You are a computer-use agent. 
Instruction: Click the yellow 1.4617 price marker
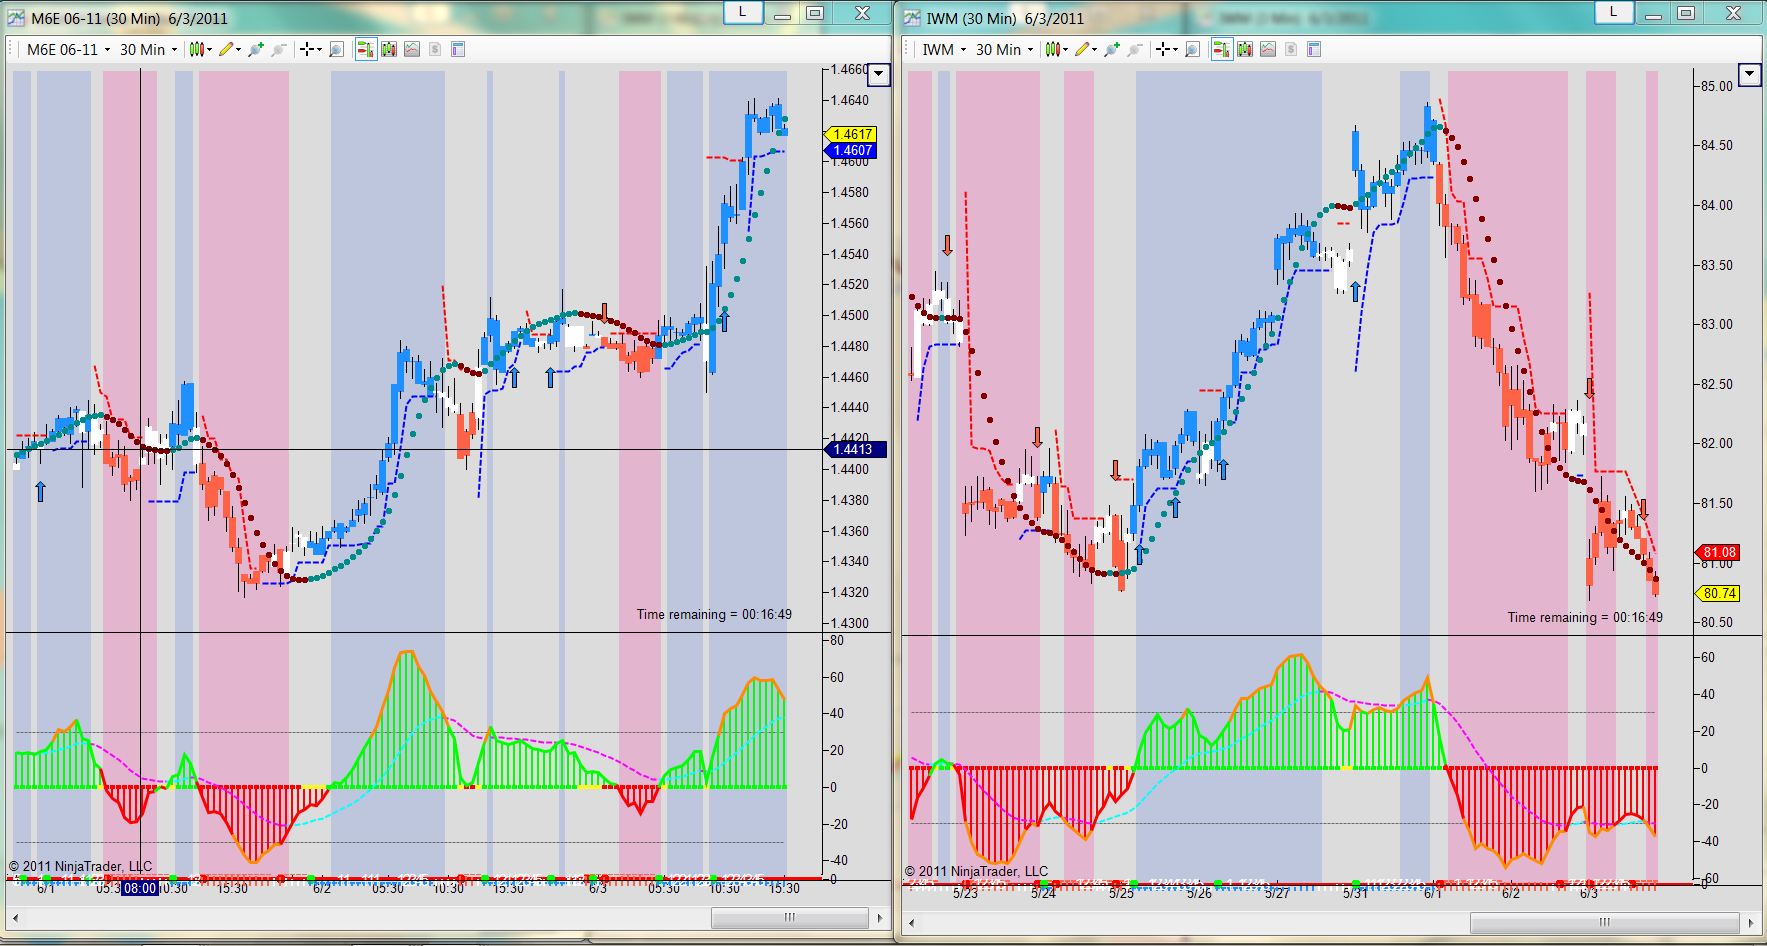[x=850, y=134]
